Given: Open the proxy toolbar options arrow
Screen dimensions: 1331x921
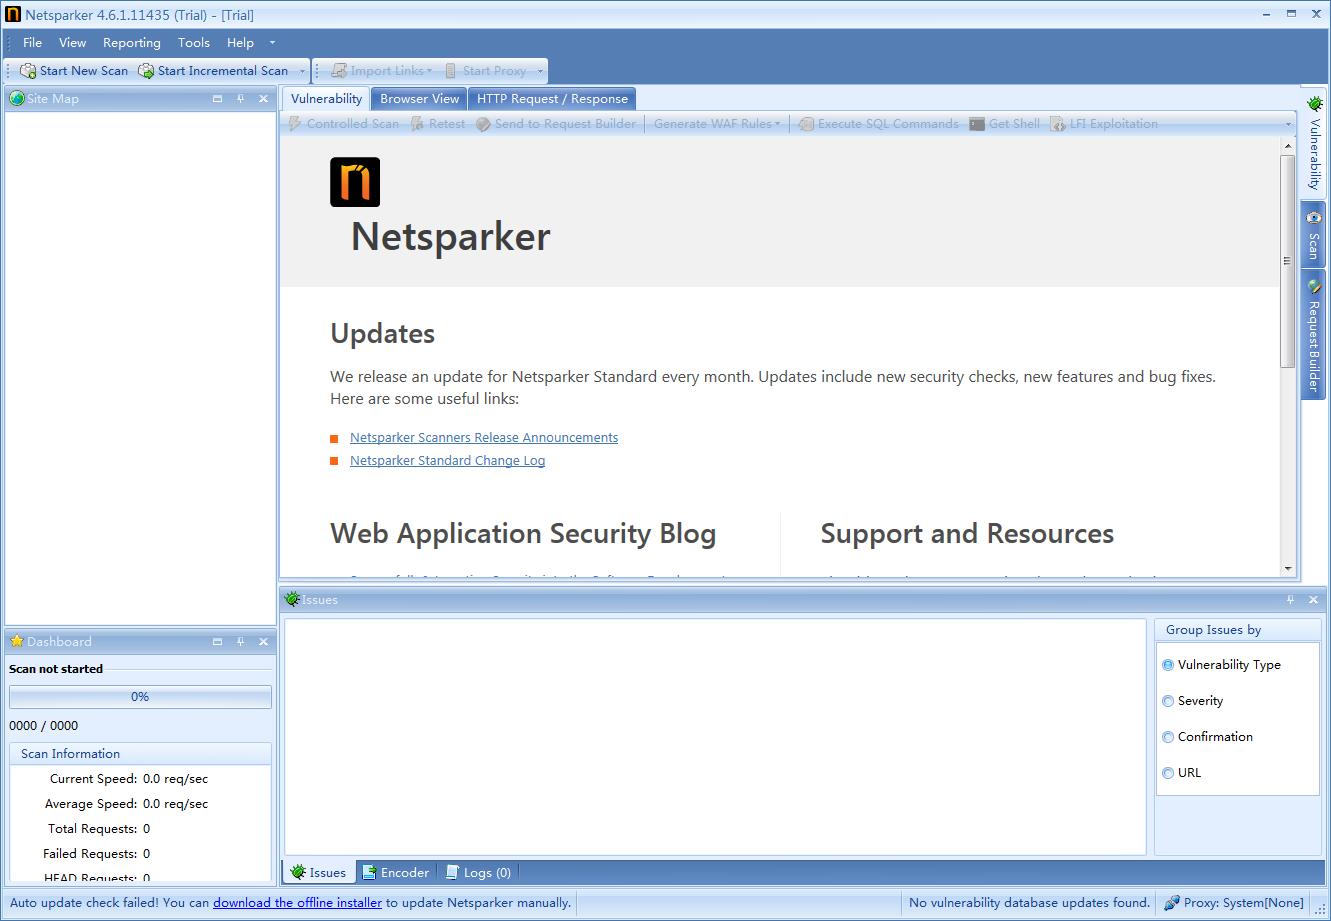Looking at the screenshot, I should (x=540, y=71).
